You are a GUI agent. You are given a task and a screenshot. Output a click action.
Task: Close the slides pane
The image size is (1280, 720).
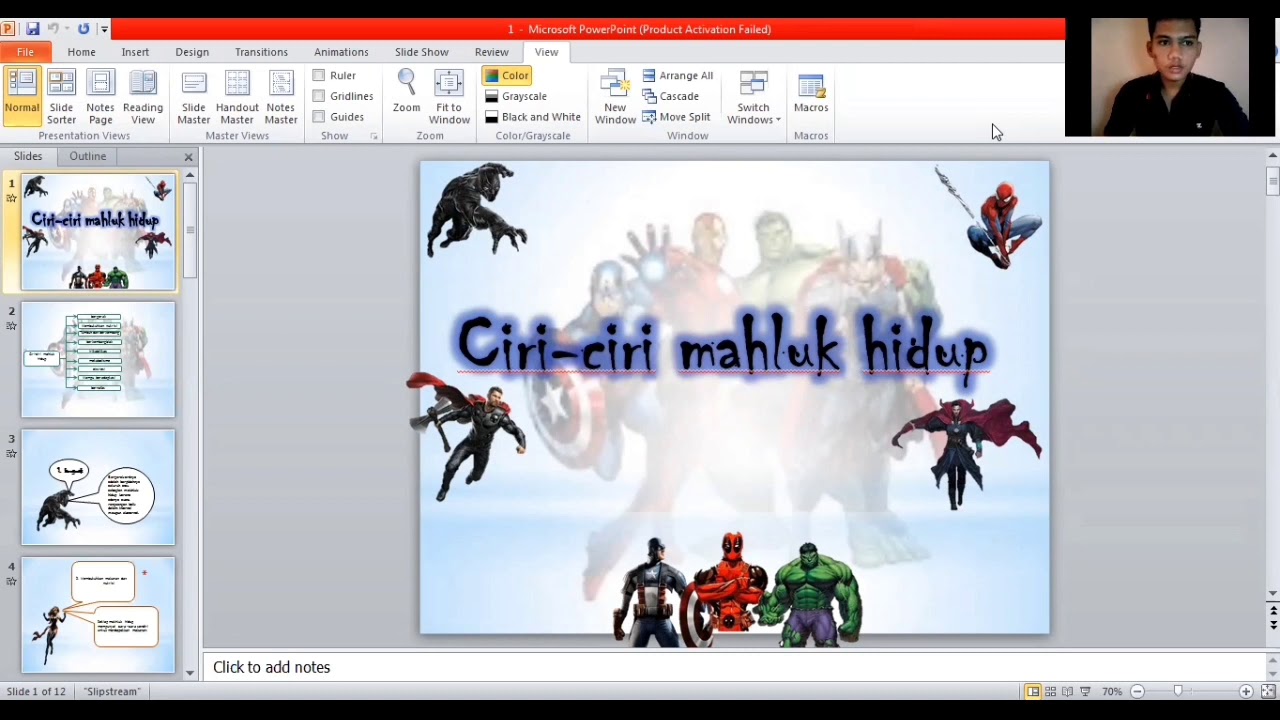click(188, 157)
